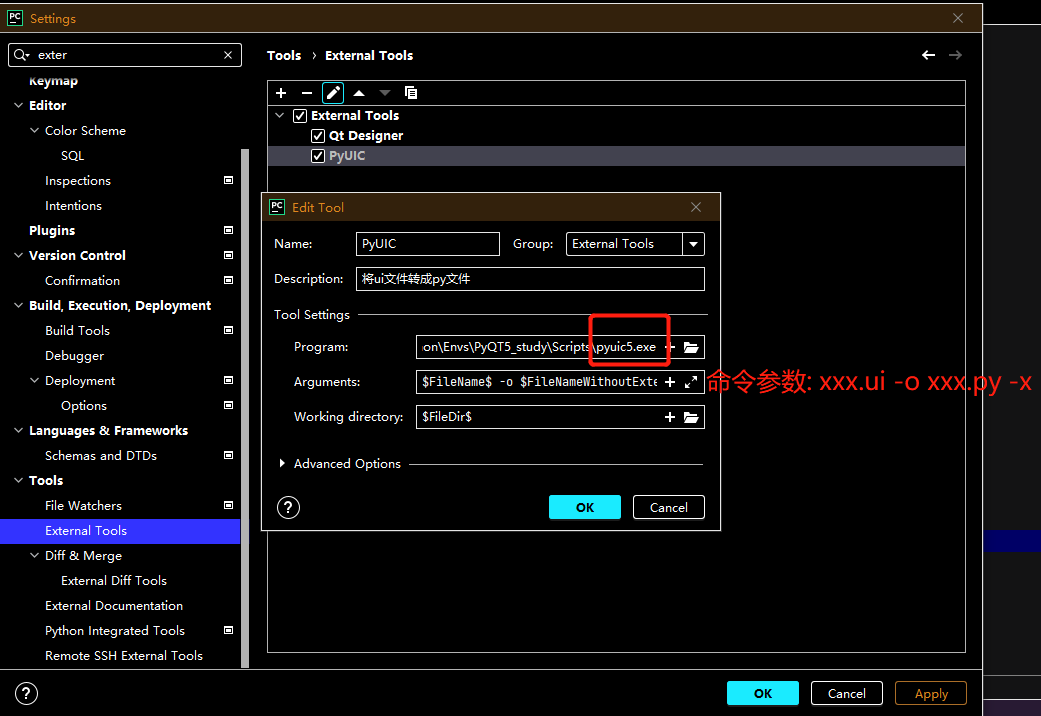
Task: Click the settings search box containing 'exter'
Action: click(125, 55)
